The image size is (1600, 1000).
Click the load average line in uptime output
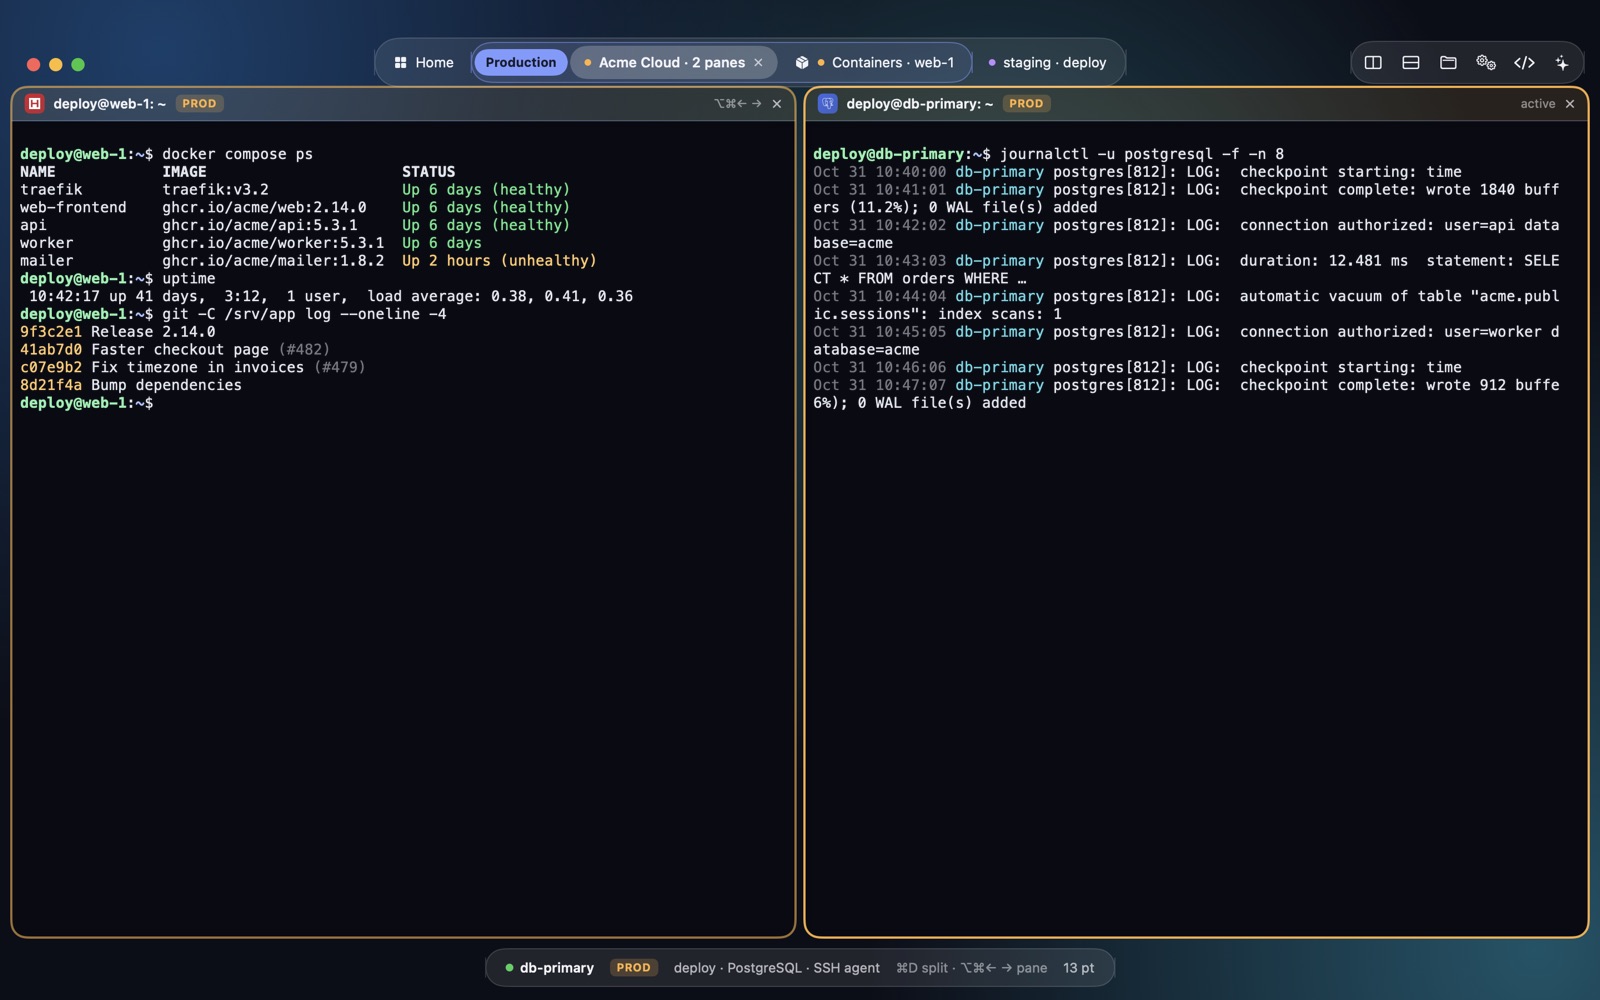(x=331, y=296)
